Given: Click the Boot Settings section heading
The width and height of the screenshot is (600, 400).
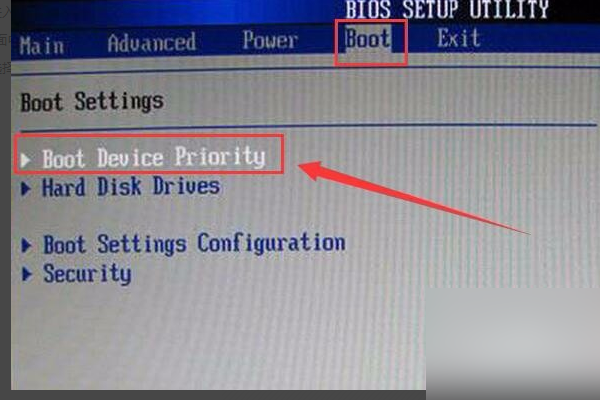Looking at the screenshot, I should coord(92,102).
